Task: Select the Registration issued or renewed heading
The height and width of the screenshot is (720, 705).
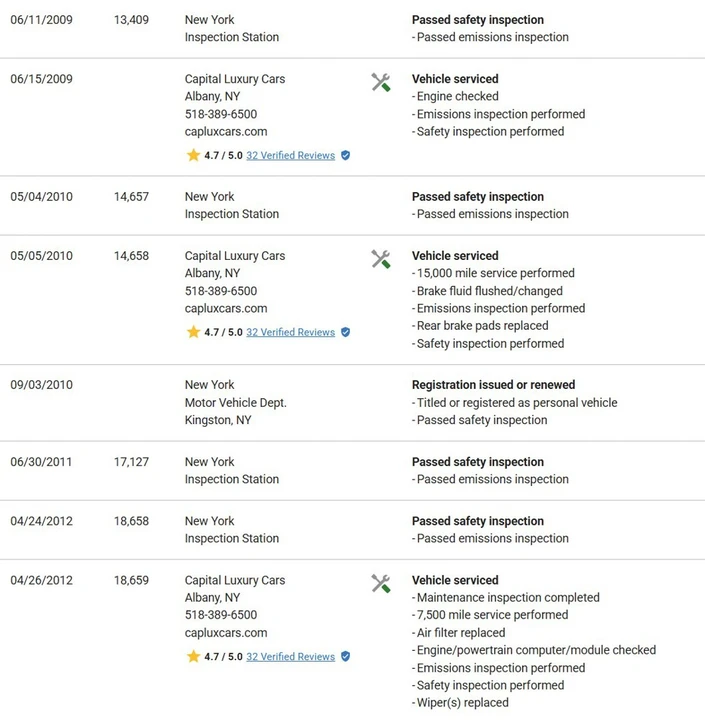Action: pos(493,385)
